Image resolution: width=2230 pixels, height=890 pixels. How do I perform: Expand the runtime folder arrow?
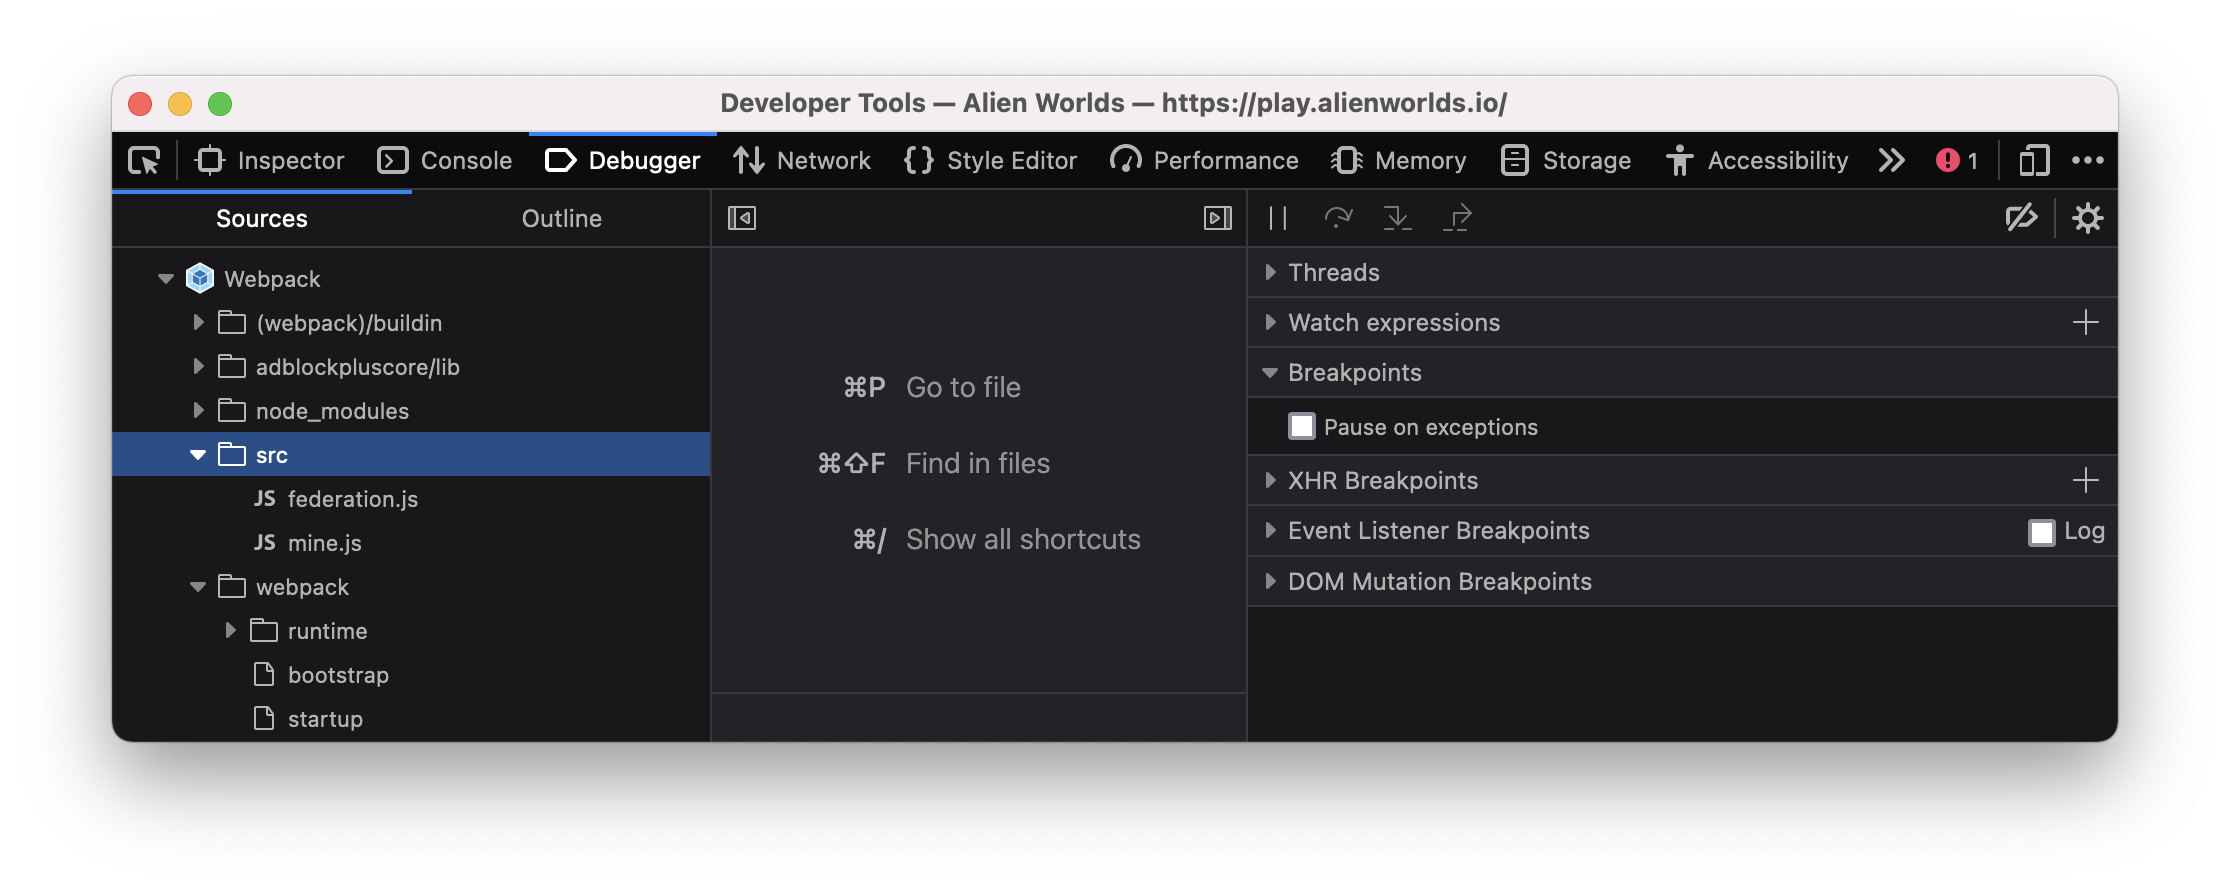pyautogui.click(x=230, y=631)
